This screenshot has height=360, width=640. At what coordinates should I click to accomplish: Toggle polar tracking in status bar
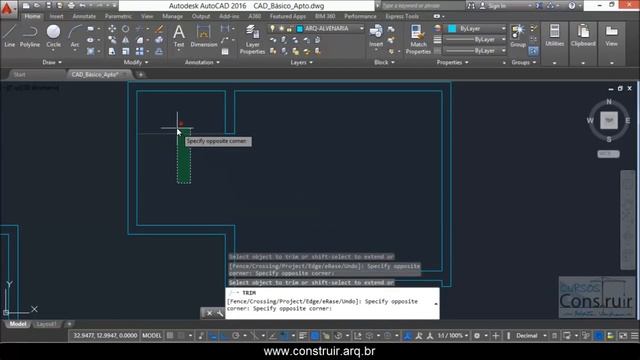coord(236,336)
